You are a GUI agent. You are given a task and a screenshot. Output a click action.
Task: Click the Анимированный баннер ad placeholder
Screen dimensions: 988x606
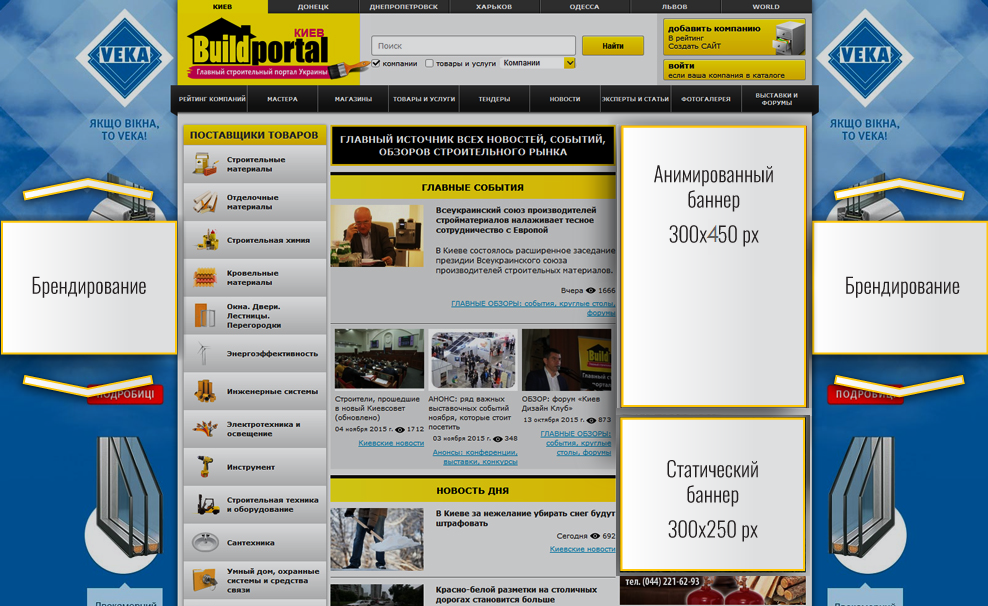(x=713, y=266)
